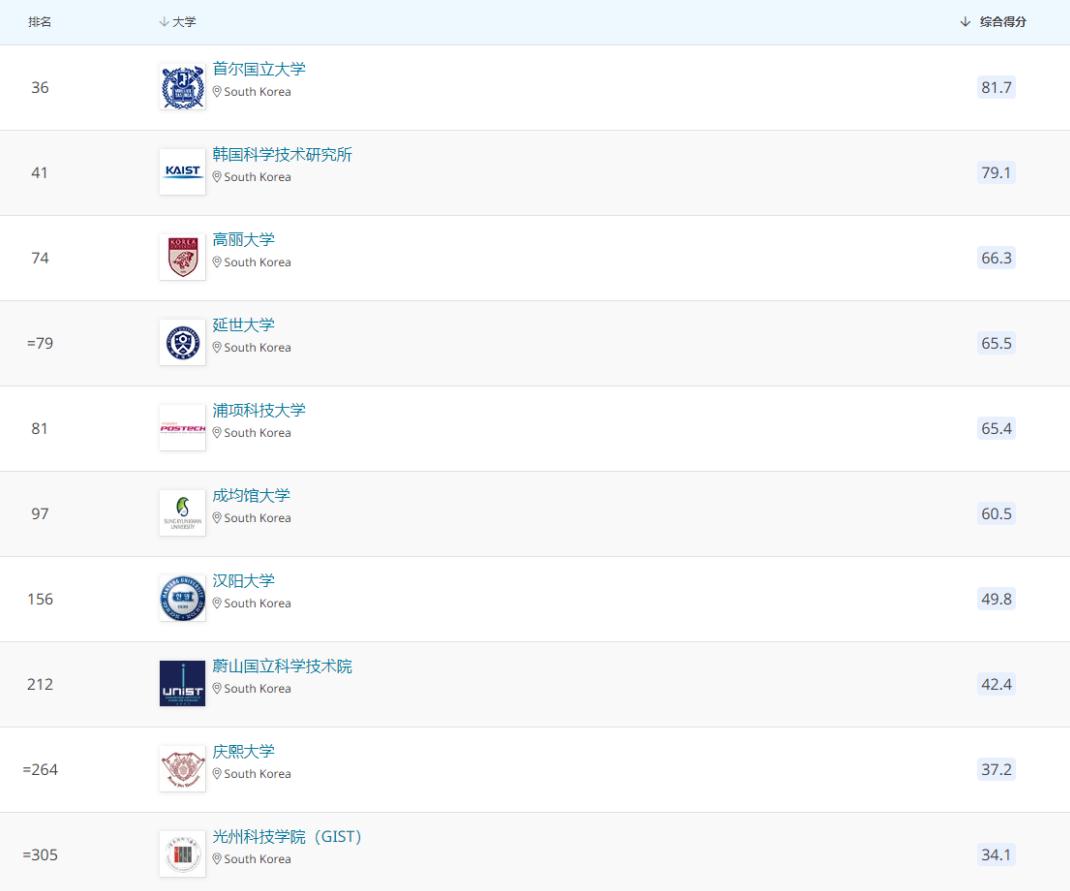Click location pin under 蔚山国立科学技术院
The height and width of the screenshot is (891, 1070).
tap(217, 688)
